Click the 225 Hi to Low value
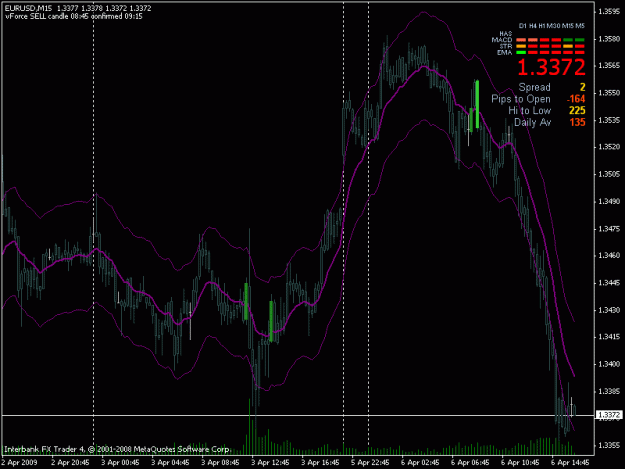The width and height of the screenshot is (625, 469). 577,110
